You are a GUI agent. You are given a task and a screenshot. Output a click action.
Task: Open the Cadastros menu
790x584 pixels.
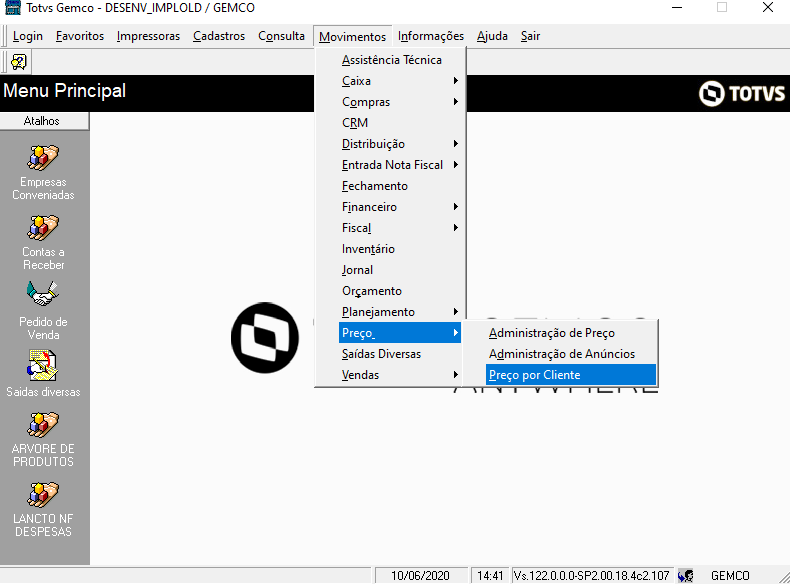coord(219,36)
